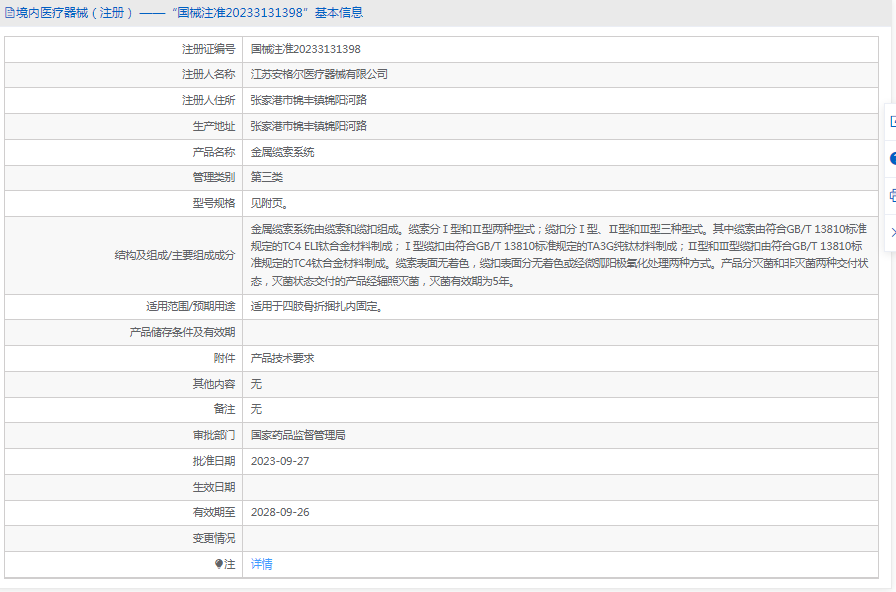Screen dimensions: 896x592
Task: Select the 无 value in 备注 row
Action: (x=256, y=409)
